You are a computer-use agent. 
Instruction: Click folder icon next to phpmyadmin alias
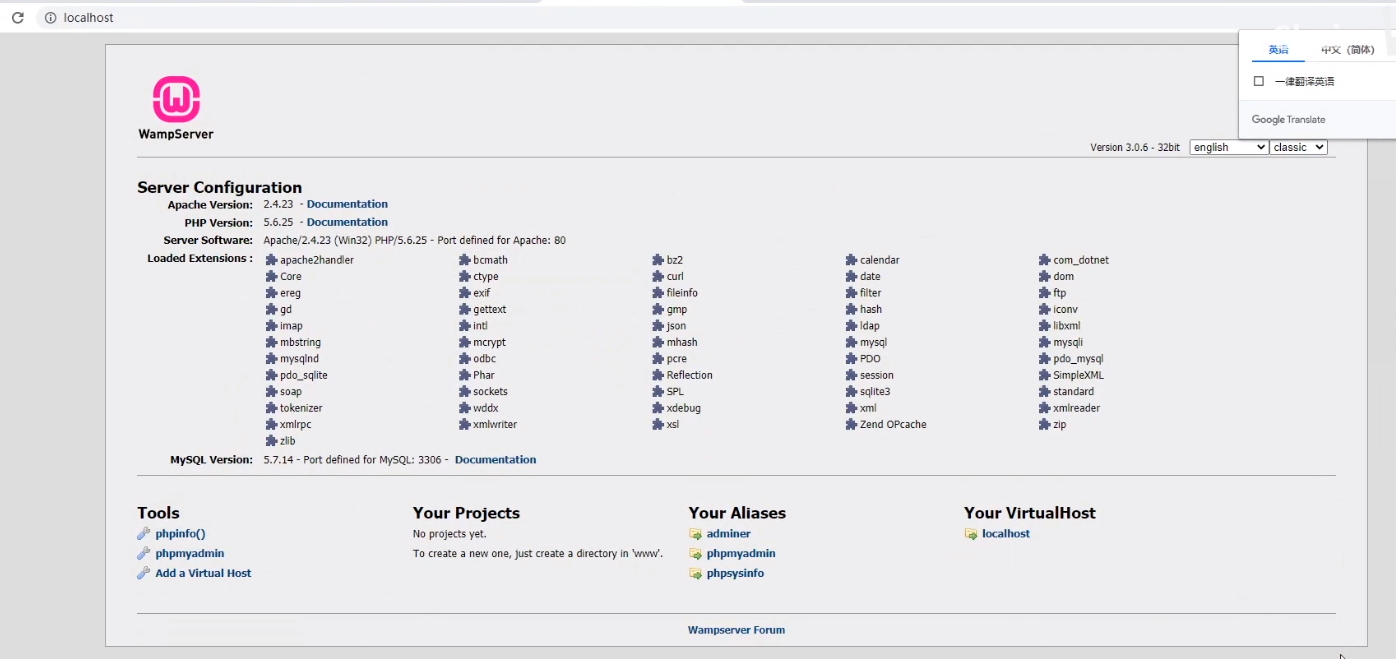tap(695, 554)
